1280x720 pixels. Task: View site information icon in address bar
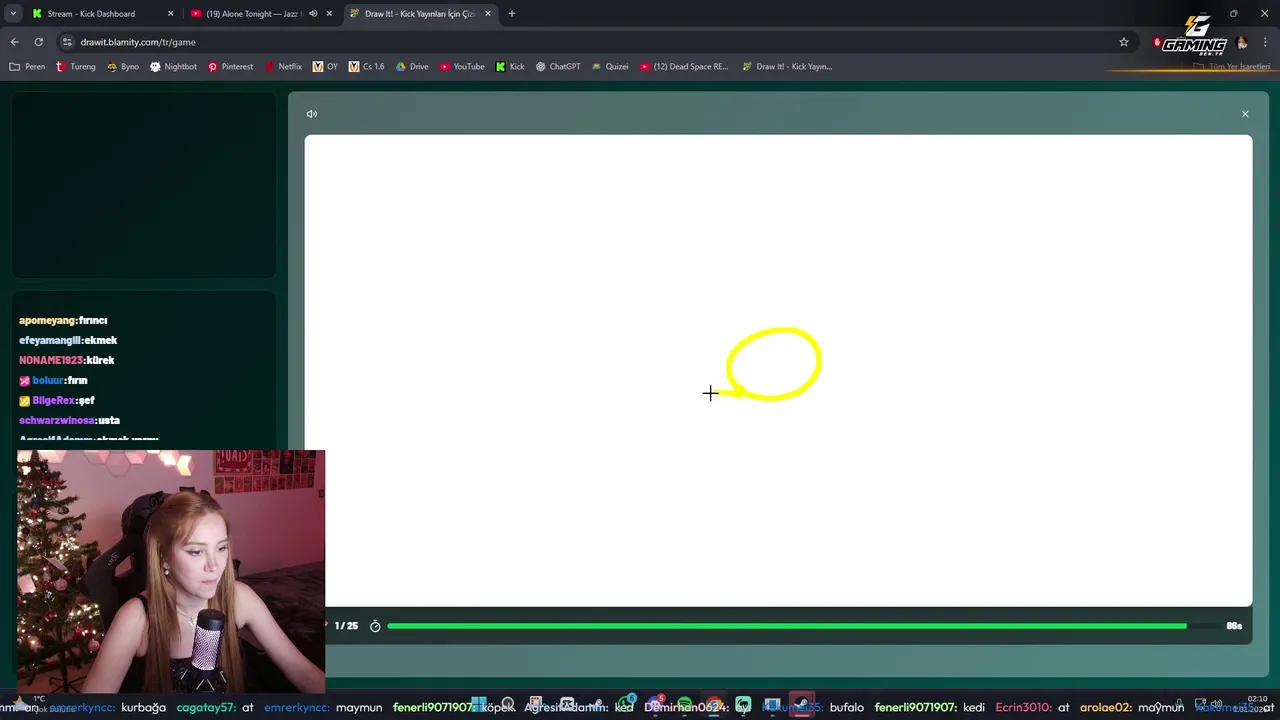67,42
